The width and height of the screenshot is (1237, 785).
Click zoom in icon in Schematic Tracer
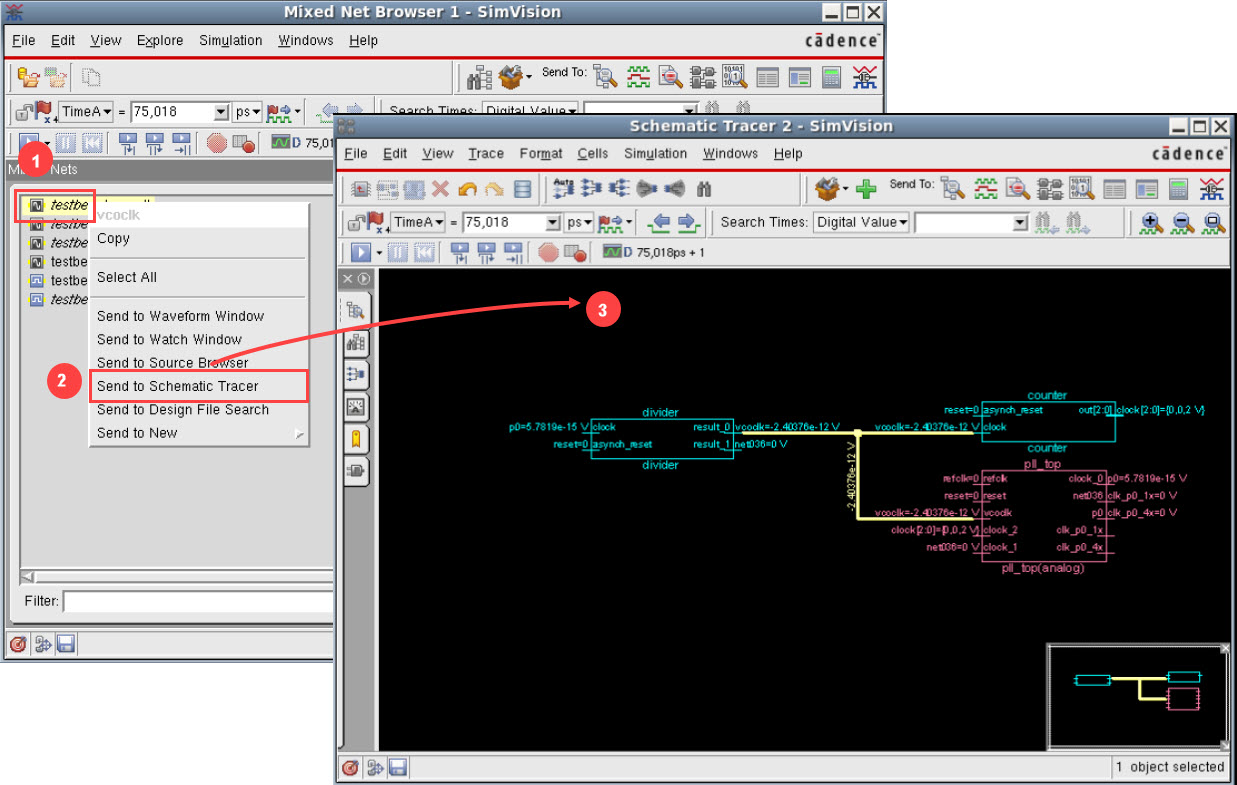[1151, 222]
